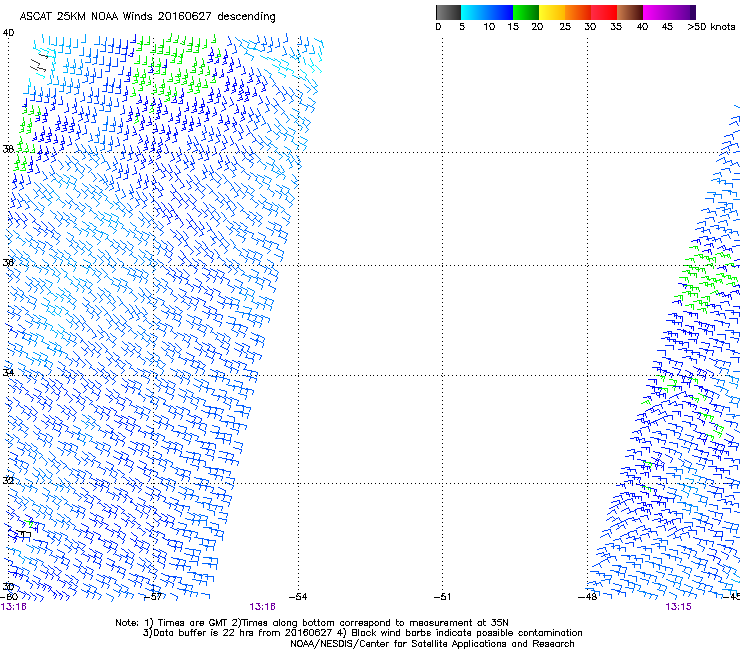Viewport: 740px width, 650px height.
Task: Click the longitude label '-48'
Action: coord(587,597)
